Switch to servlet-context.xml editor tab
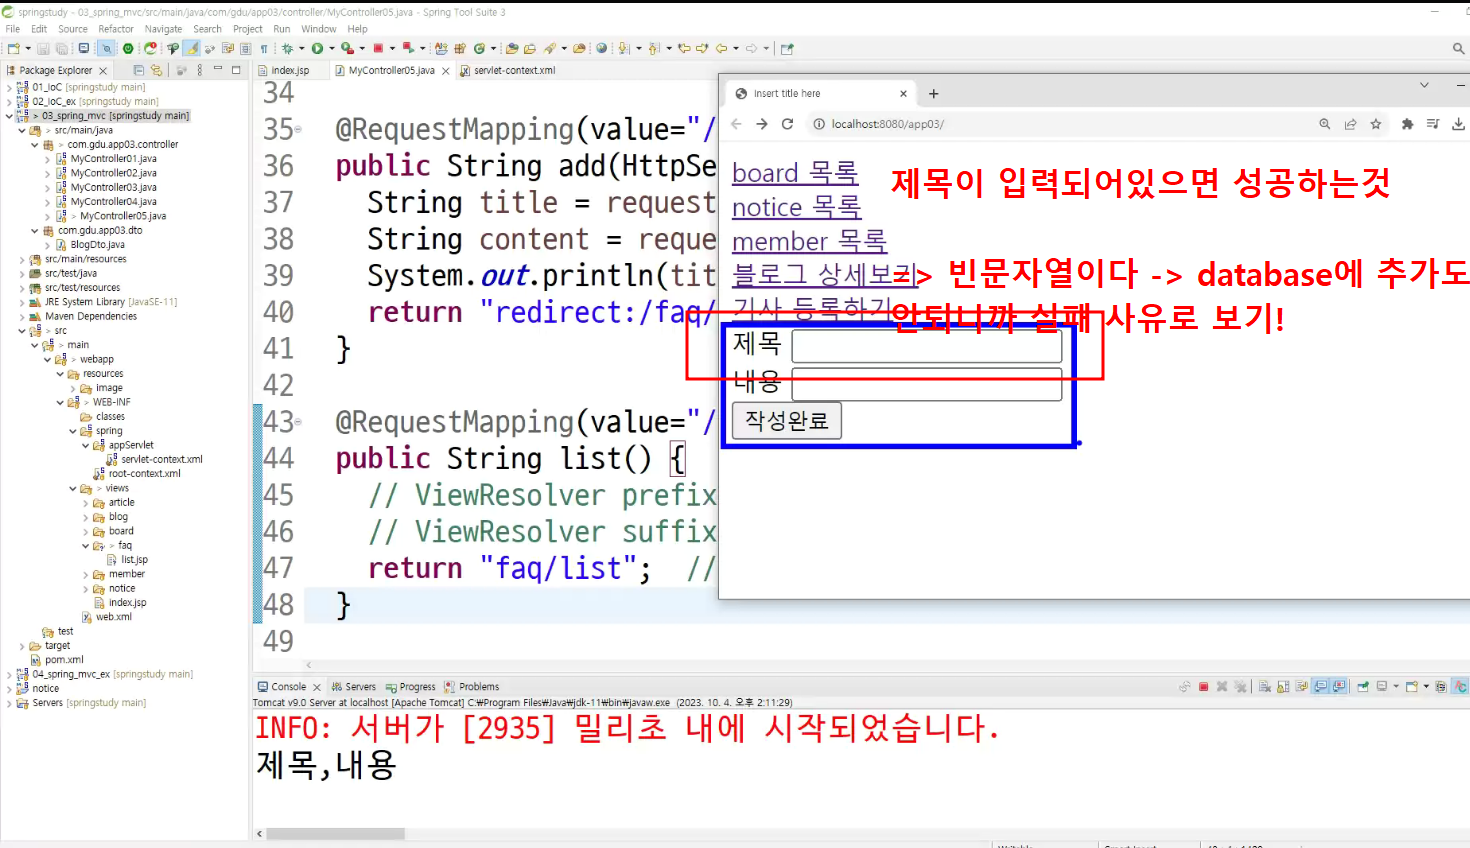Viewport: 1470px width, 848px height. (x=514, y=70)
